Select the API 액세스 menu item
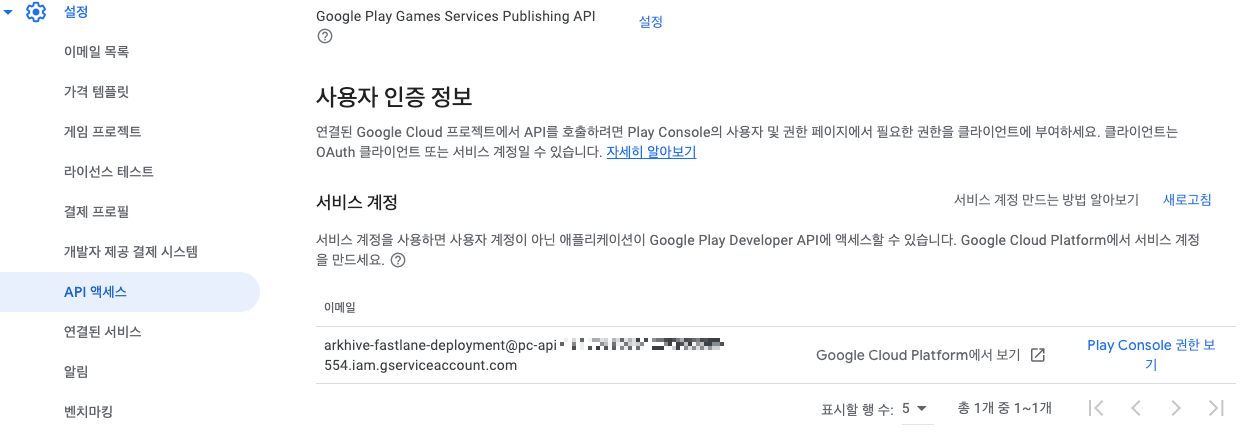This screenshot has width=1249, height=438. pyautogui.click(x=129, y=292)
